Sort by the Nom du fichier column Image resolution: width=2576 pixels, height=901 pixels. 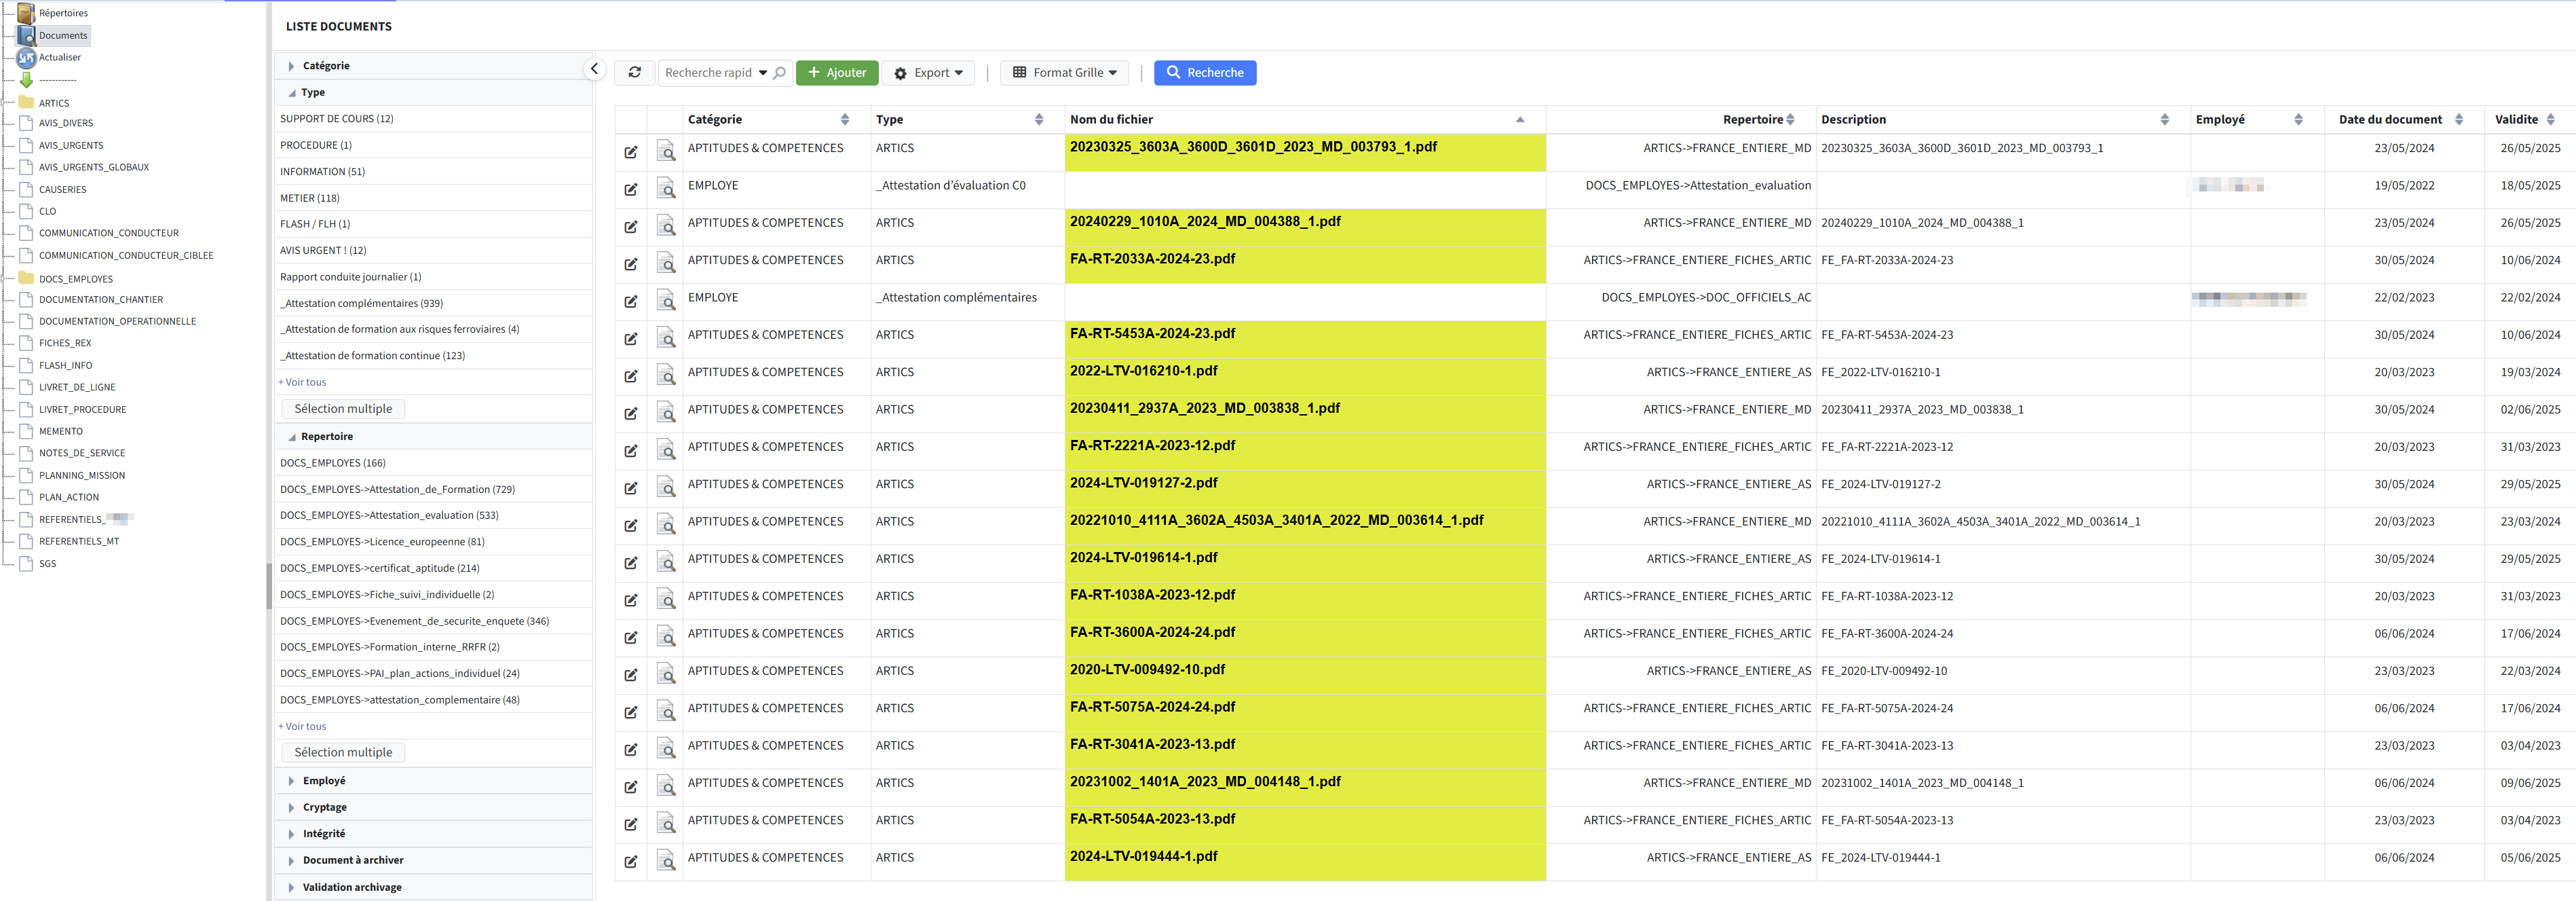tap(1111, 119)
